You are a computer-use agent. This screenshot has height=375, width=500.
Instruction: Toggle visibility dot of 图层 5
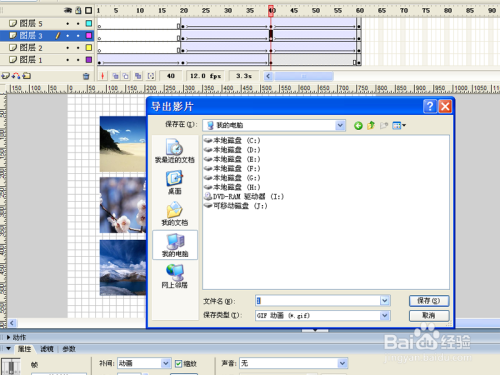(x=68, y=23)
